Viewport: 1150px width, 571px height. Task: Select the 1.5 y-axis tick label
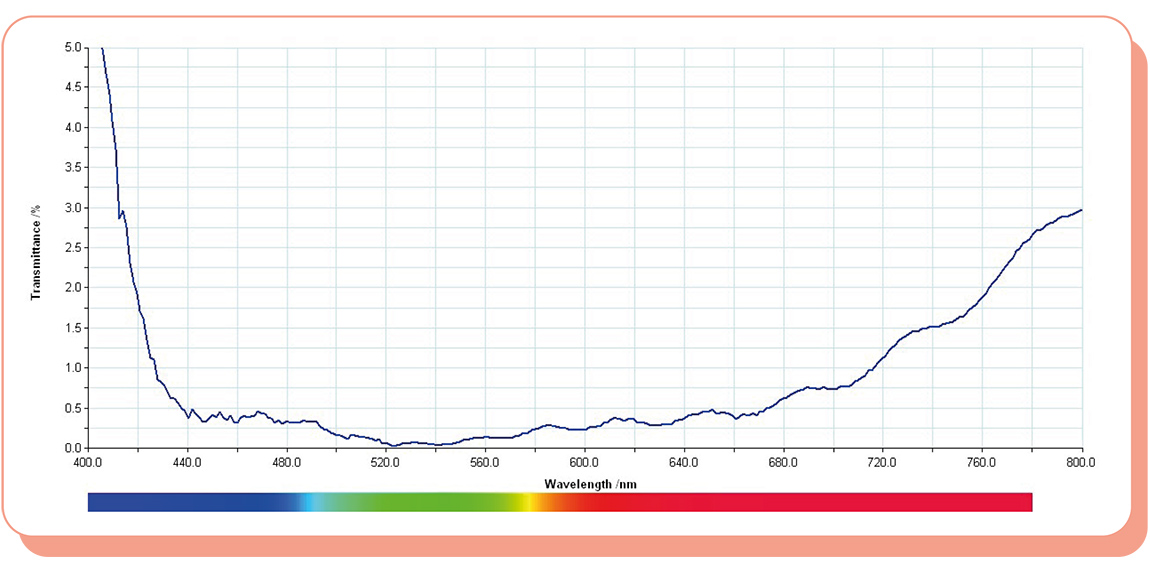[x=72, y=328]
